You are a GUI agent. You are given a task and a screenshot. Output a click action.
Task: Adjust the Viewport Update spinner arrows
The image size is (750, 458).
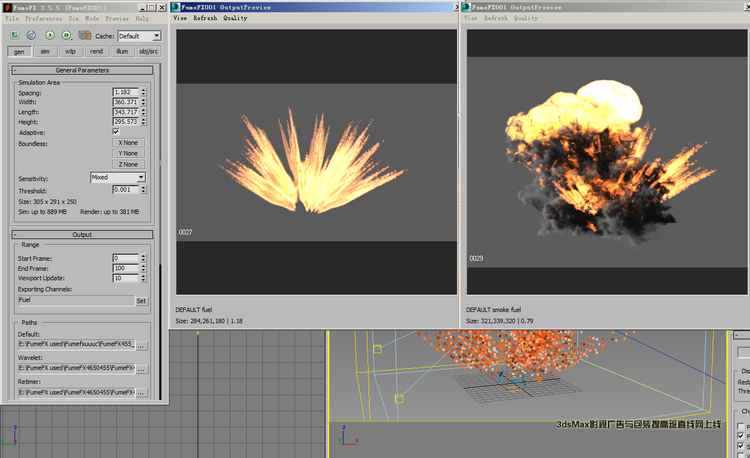click(143, 278)
